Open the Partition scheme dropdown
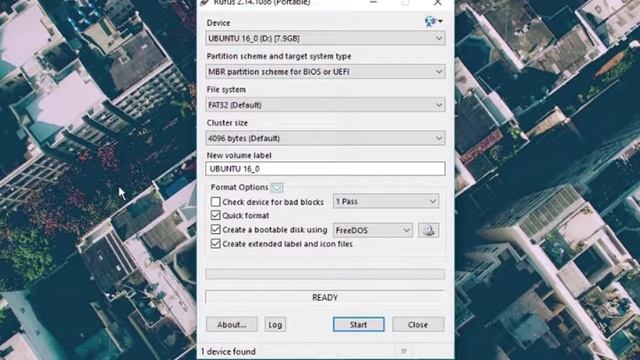The image size is (640, 360). coord(325,72)
